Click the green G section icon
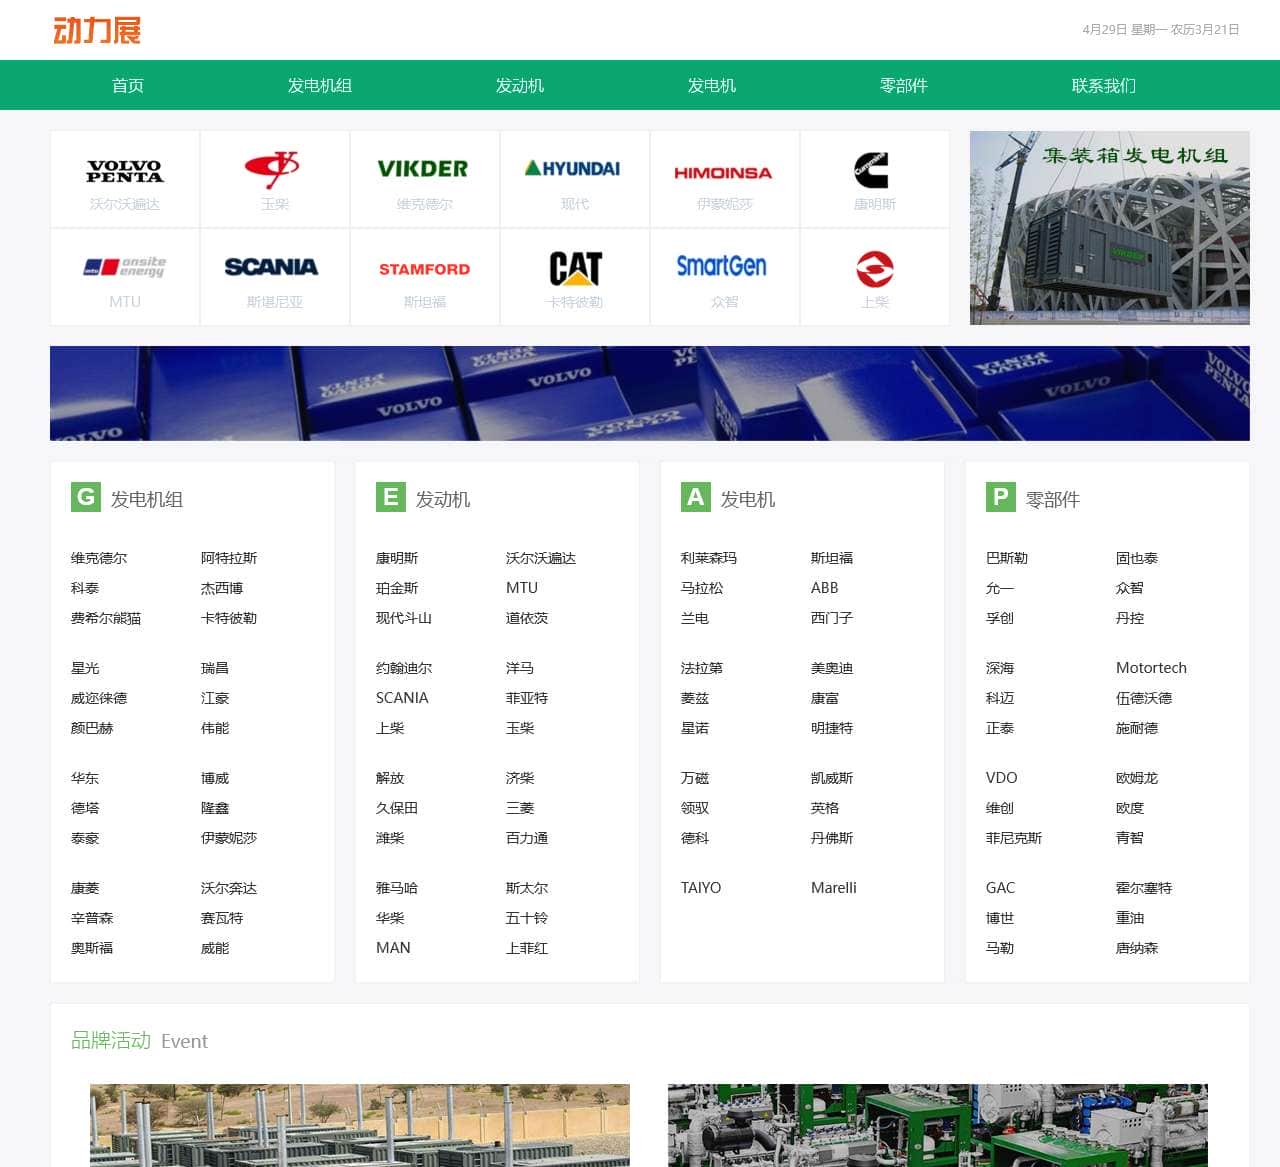This screenshot has width=1280, height=1167. (x=86, y=497)
